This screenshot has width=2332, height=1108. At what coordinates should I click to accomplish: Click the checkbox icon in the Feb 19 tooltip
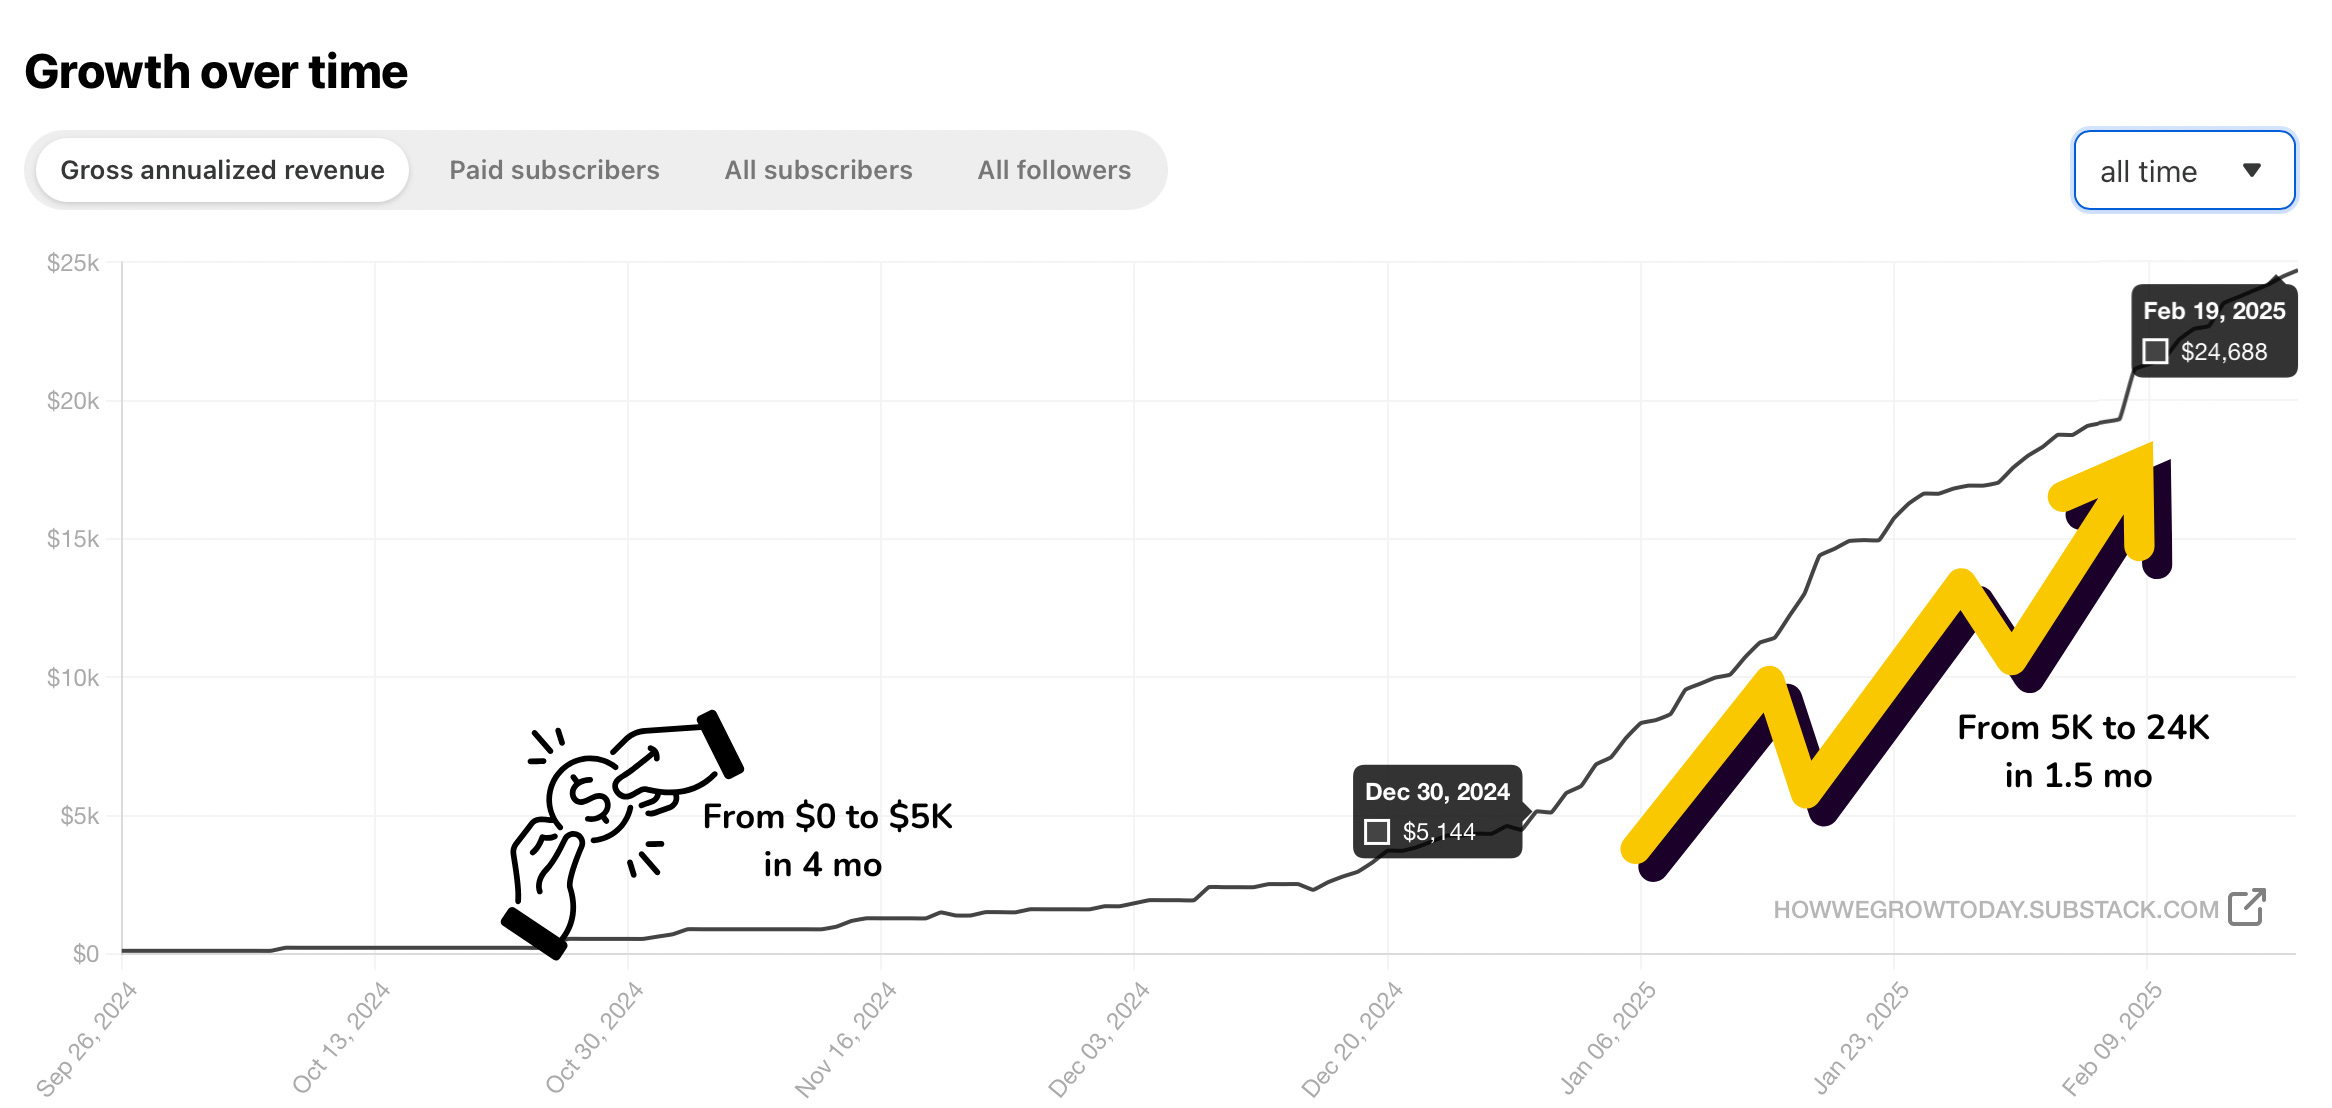2154,351
